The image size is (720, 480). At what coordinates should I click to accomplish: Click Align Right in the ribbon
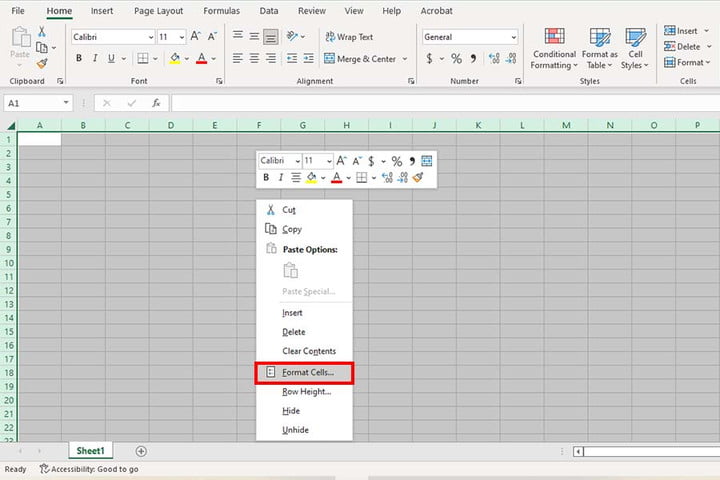point(271,58)
